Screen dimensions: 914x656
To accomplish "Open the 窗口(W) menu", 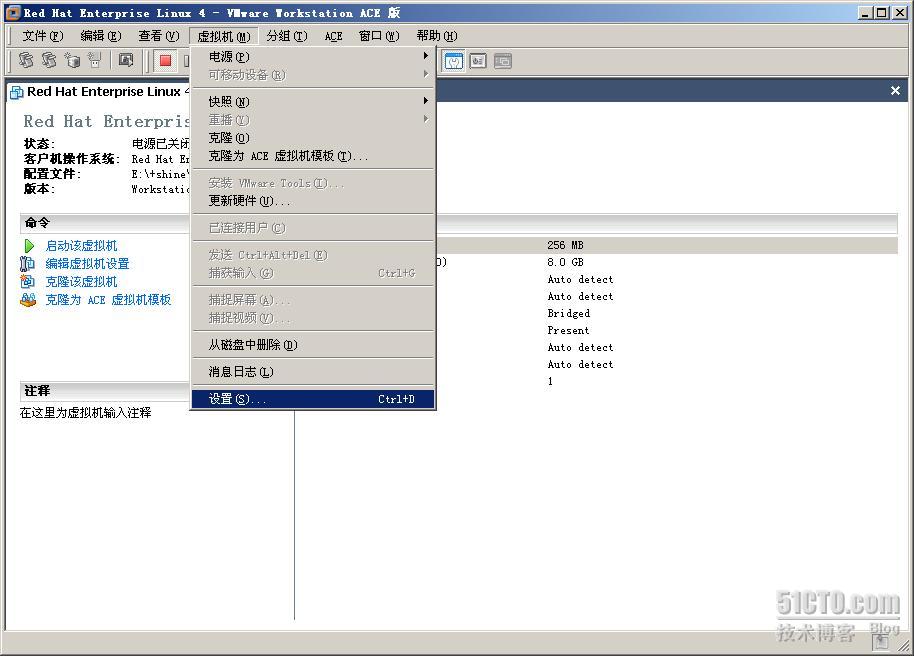I will tap(379, 36).
